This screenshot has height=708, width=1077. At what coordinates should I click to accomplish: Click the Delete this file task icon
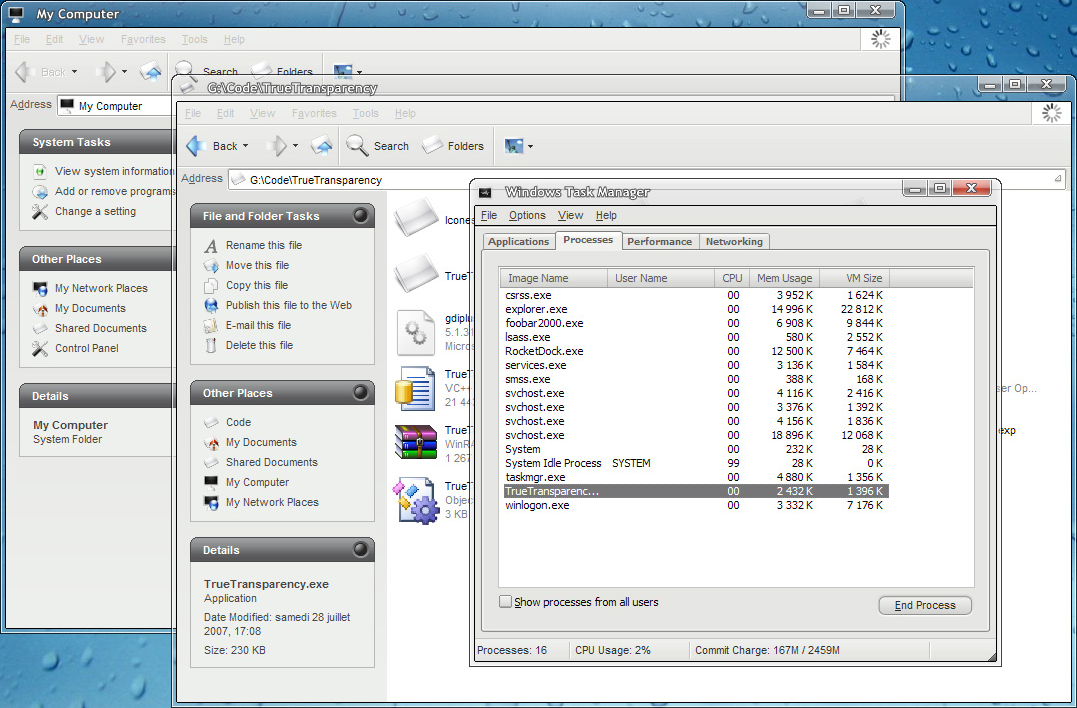[210, 345]
